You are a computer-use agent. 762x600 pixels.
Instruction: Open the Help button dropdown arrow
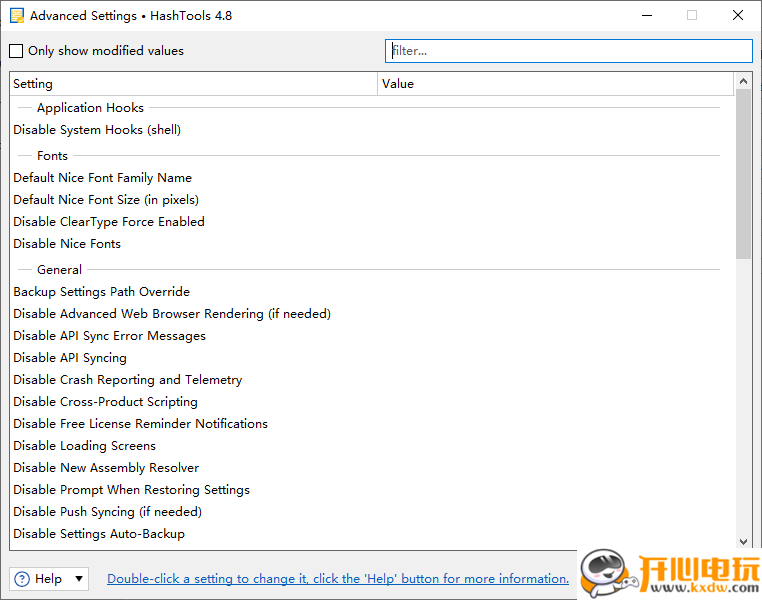[79, 579]
